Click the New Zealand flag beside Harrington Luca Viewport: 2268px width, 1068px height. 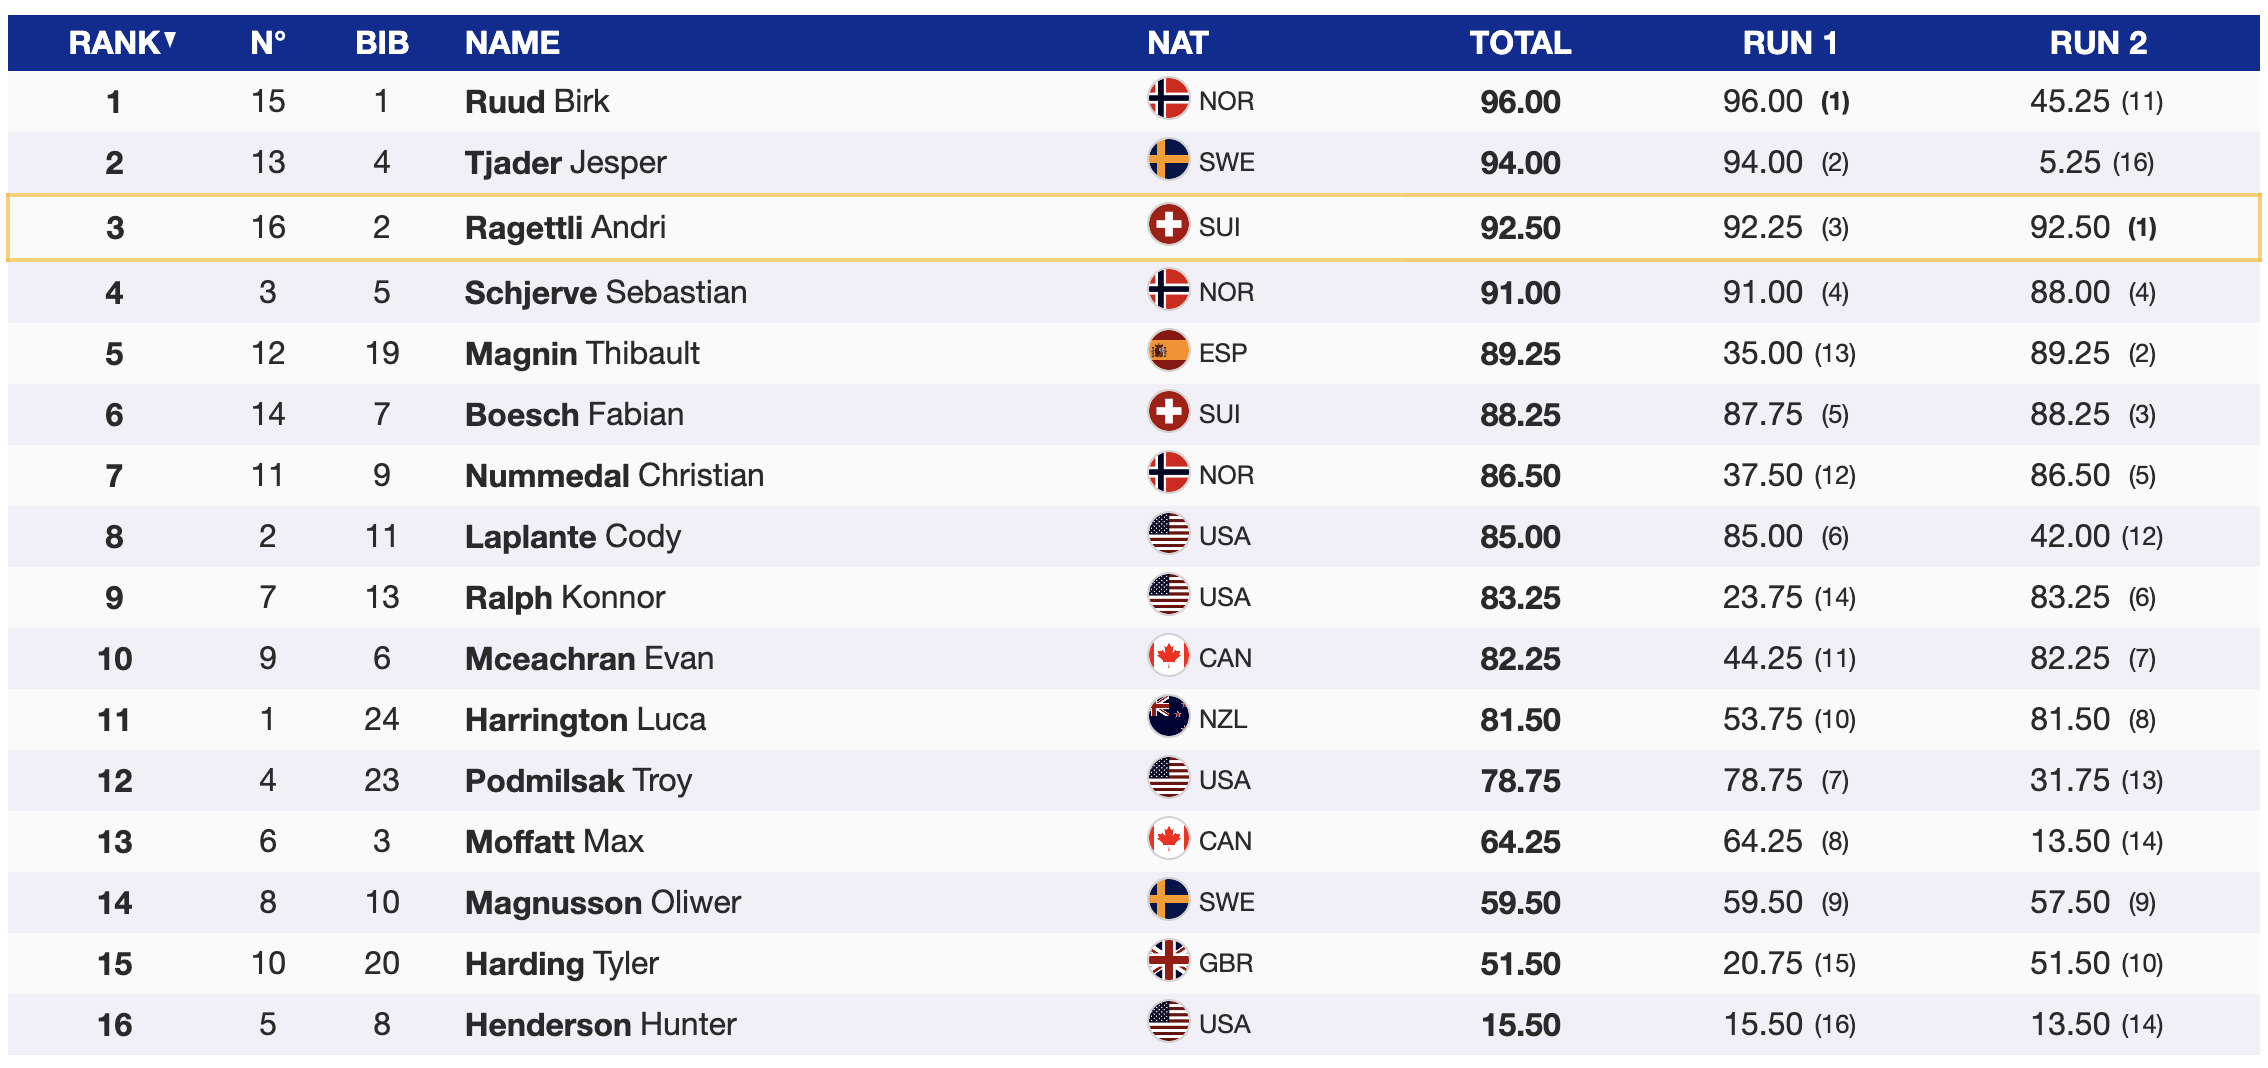point(1168,718)
